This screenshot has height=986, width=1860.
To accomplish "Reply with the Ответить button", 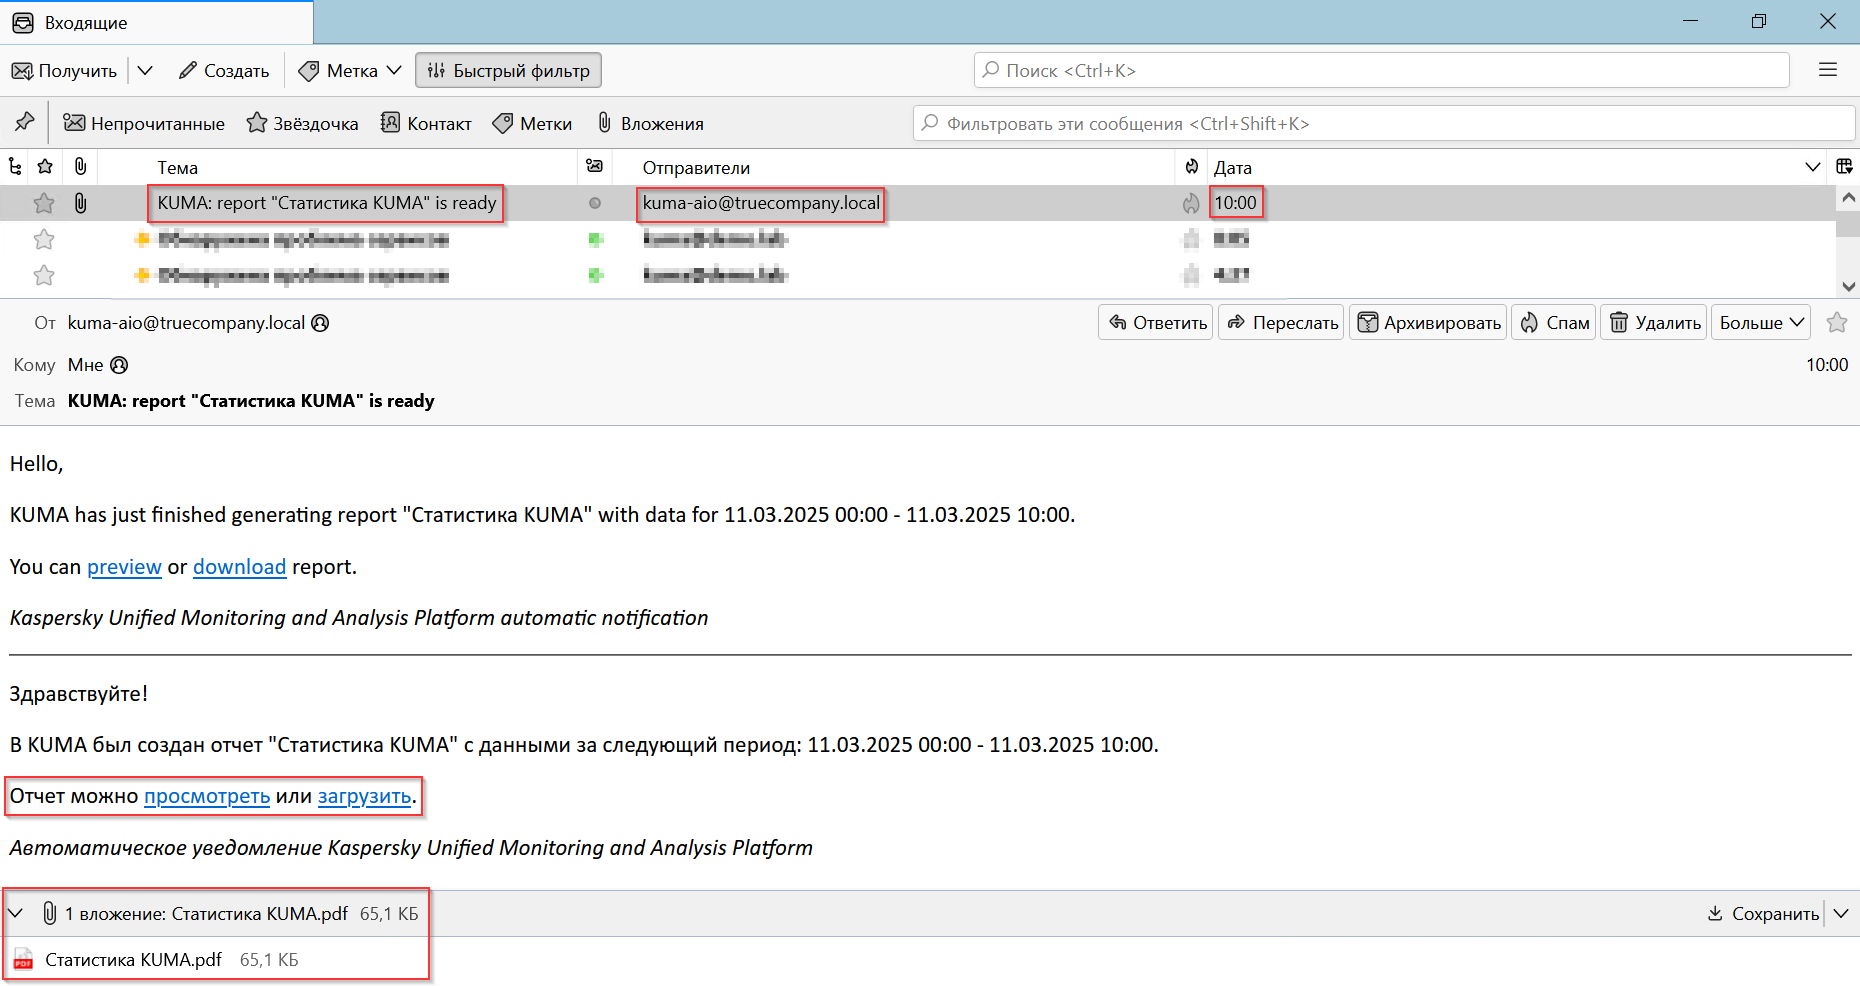I will (1156, 322).
